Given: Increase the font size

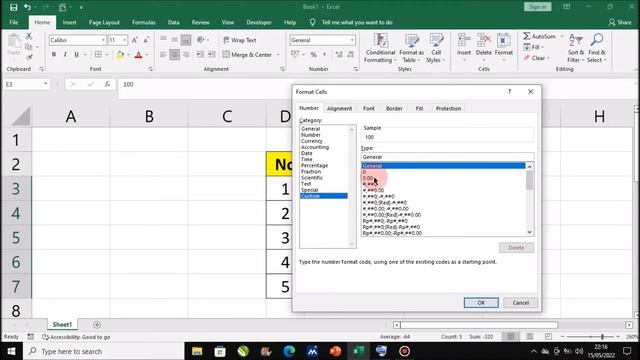Looking at the screenshot, I should click(134, 40).
